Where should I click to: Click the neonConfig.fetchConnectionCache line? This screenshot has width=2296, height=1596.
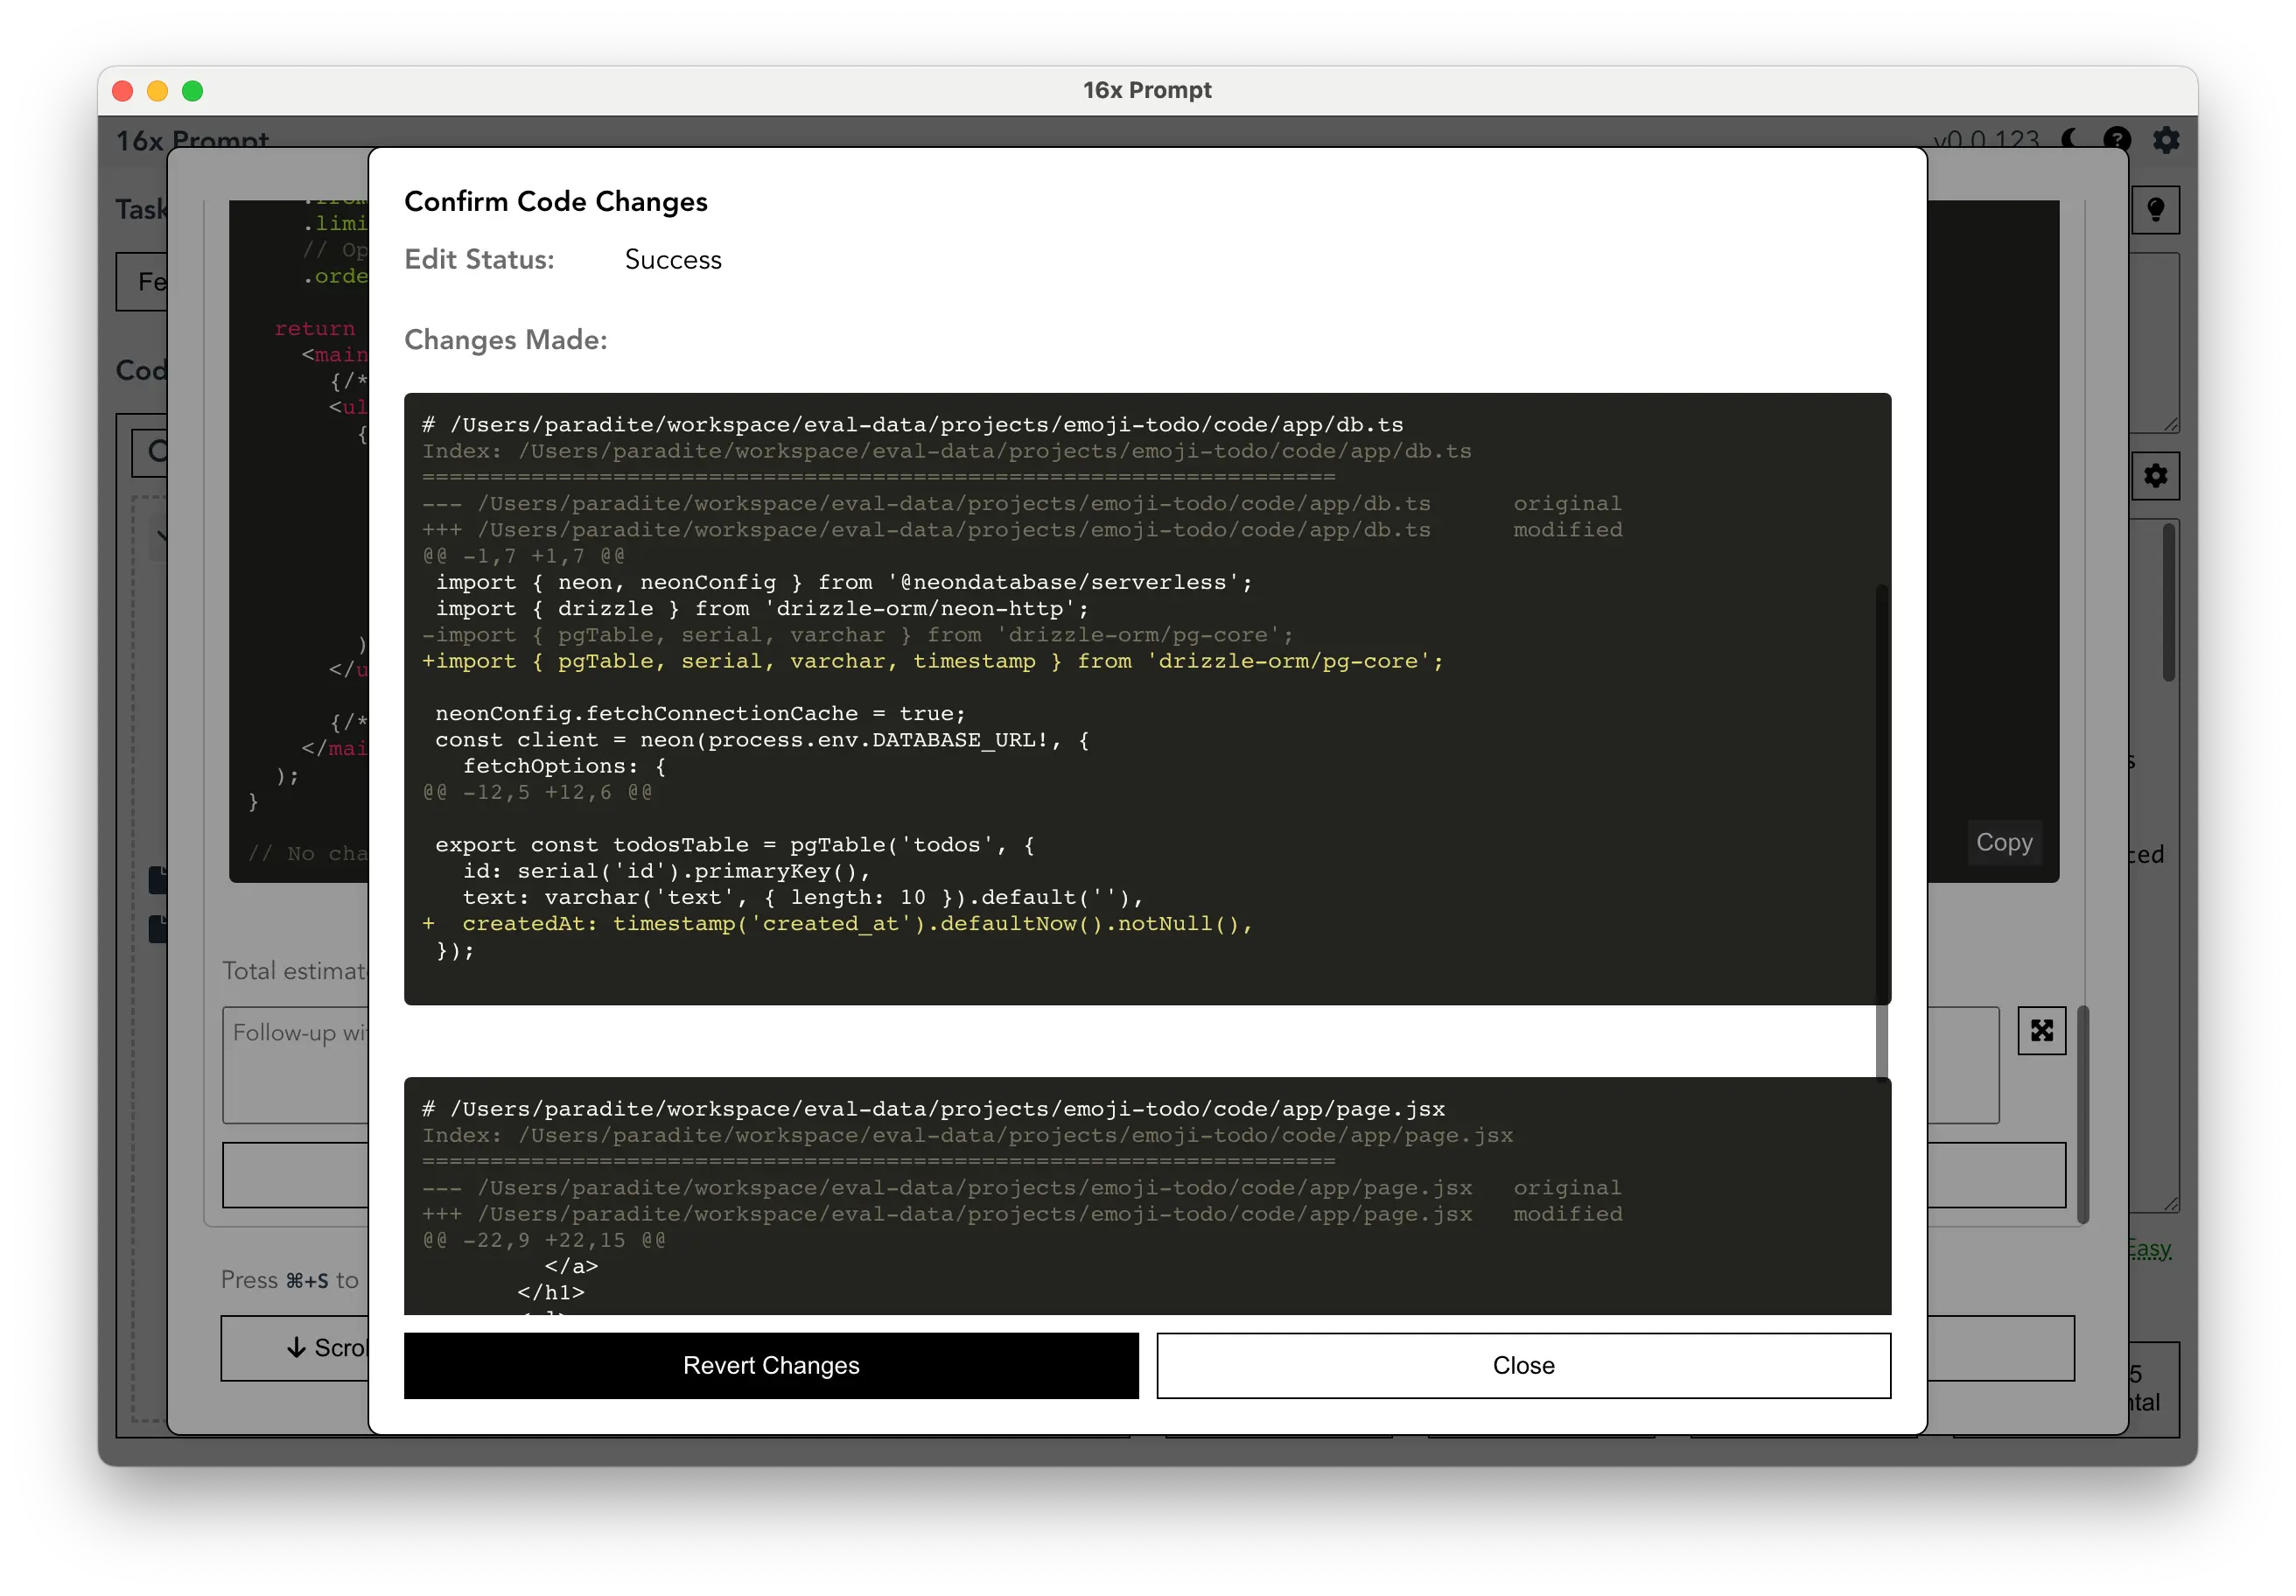click(700, 714)
